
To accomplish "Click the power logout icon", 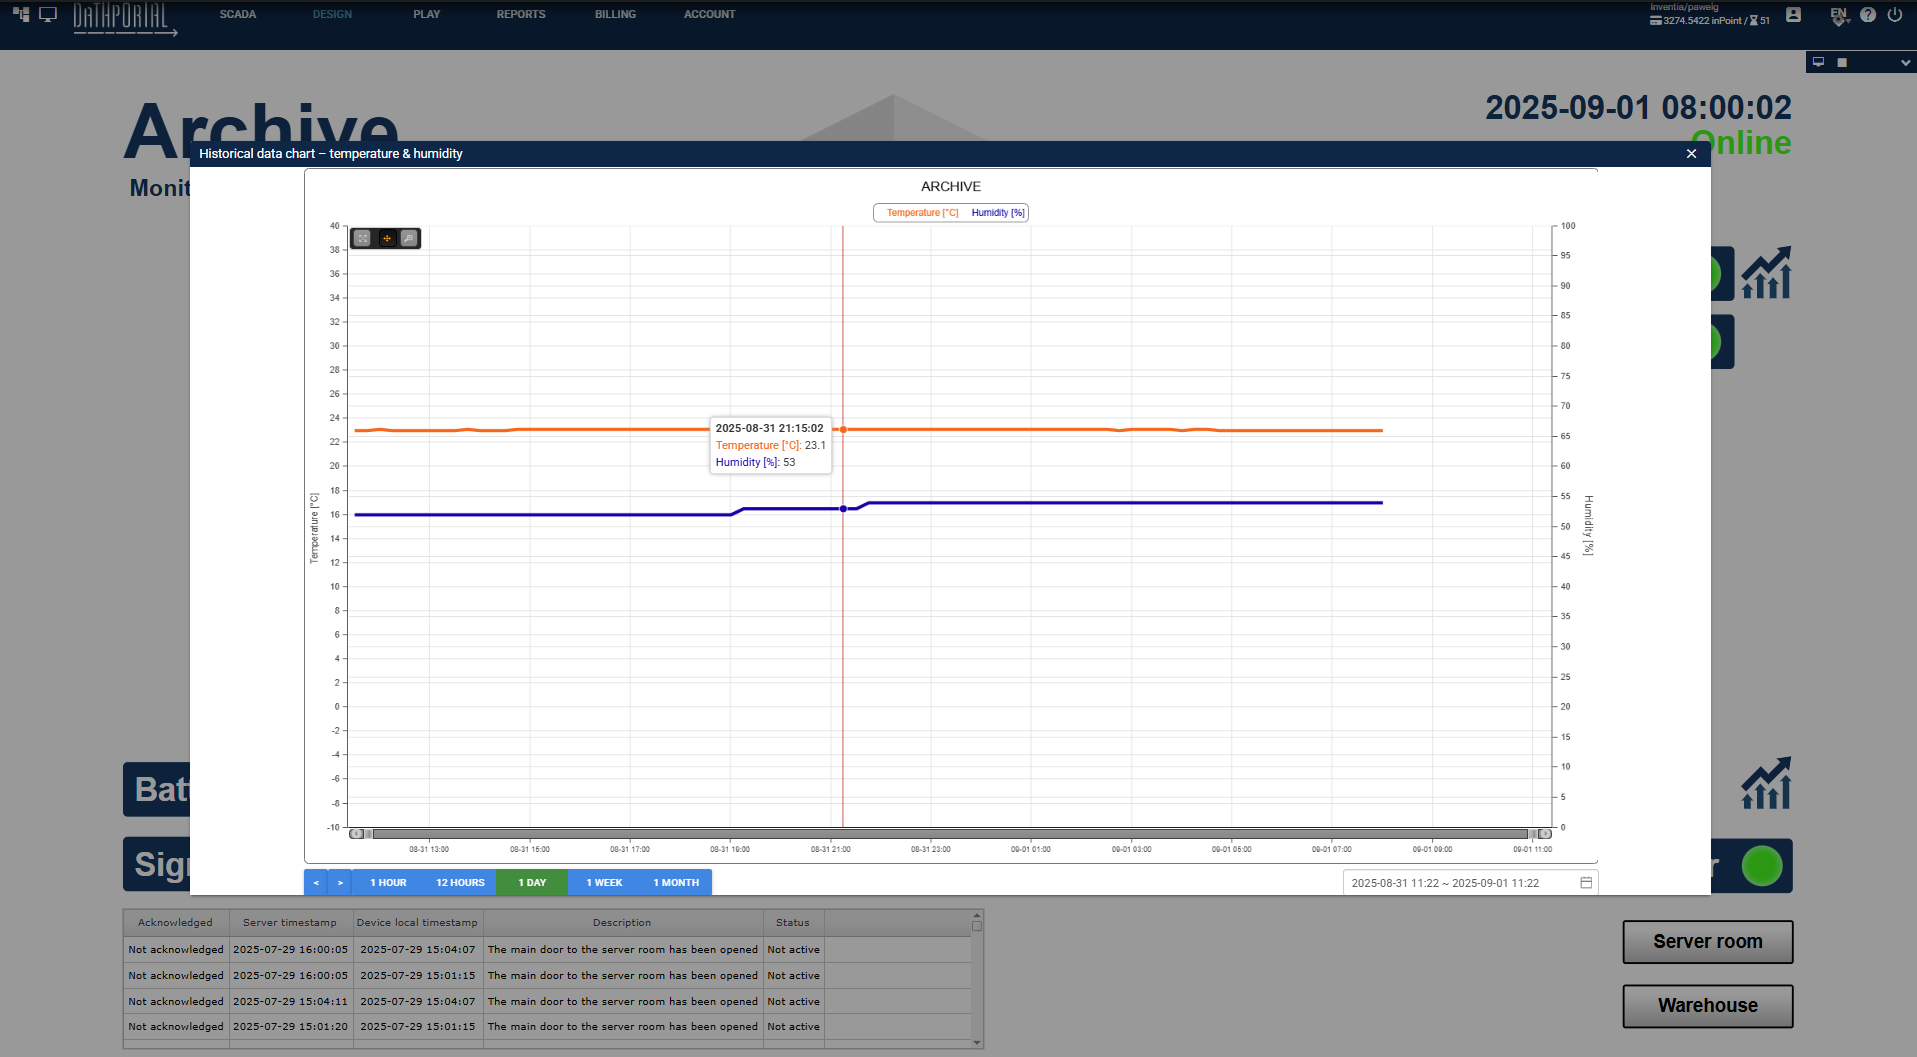I will [1894, 15].
